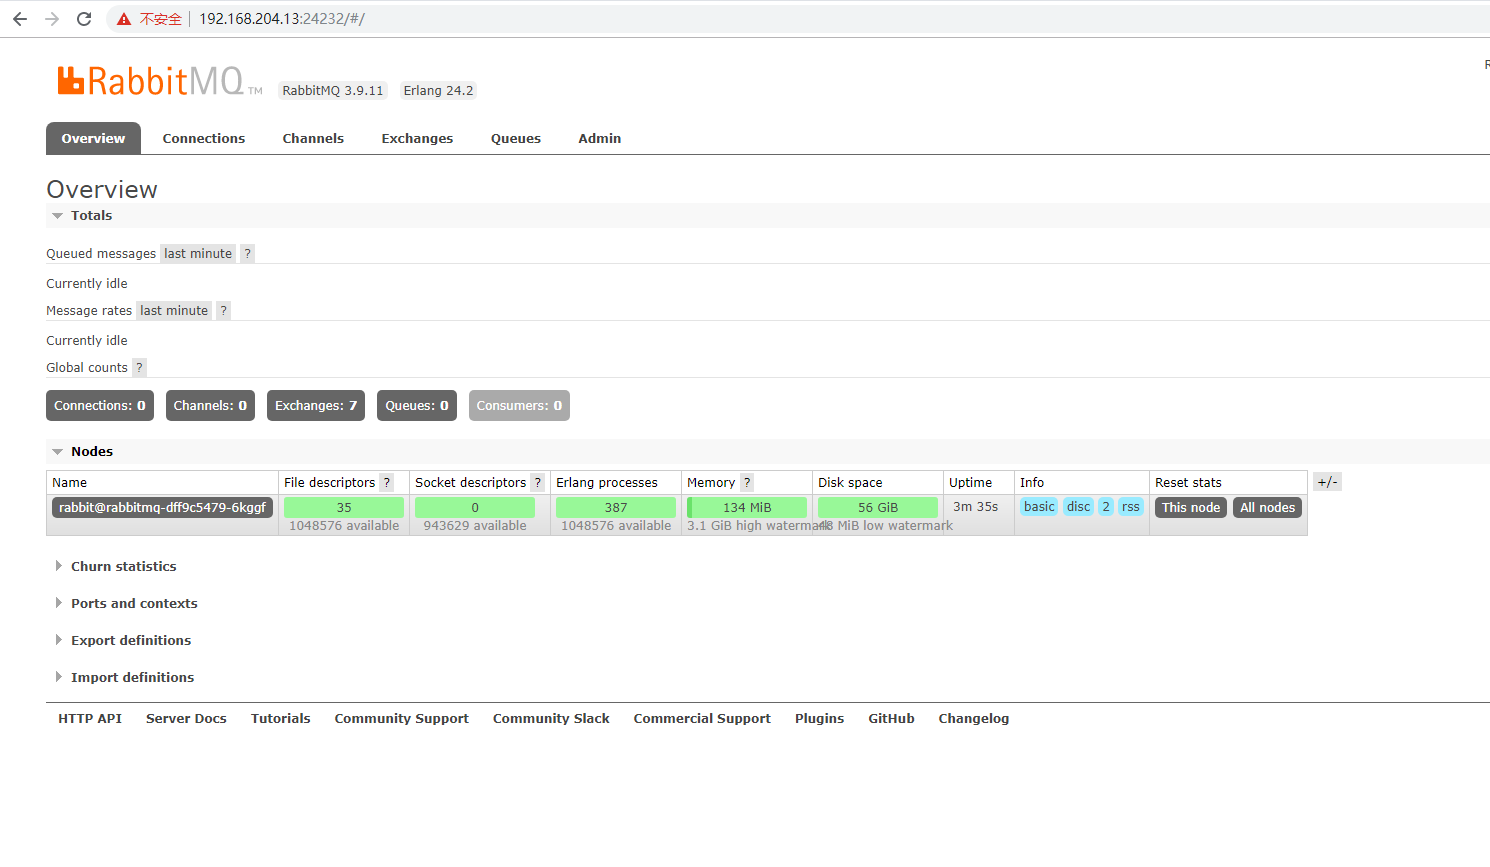Click the Uptime value 3m 35s
The image size is (1490, 867).
(975, 507)
